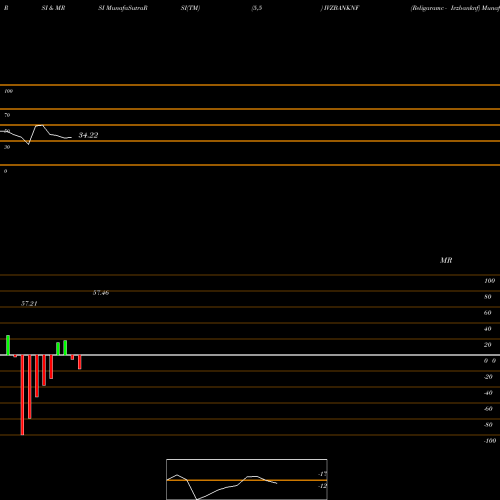
Task: Click the 30 level label on RSI axis
Action: 7,147
